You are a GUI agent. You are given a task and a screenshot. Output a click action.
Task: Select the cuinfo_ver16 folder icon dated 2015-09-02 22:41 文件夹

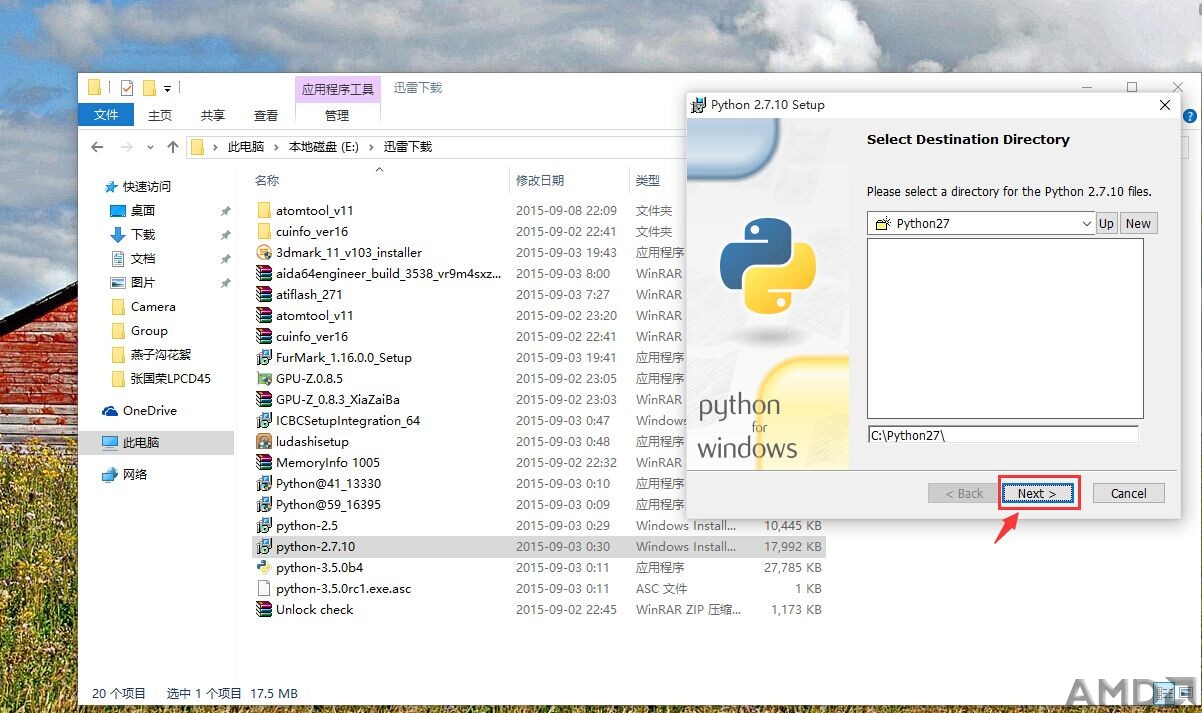tap(264, 232)
